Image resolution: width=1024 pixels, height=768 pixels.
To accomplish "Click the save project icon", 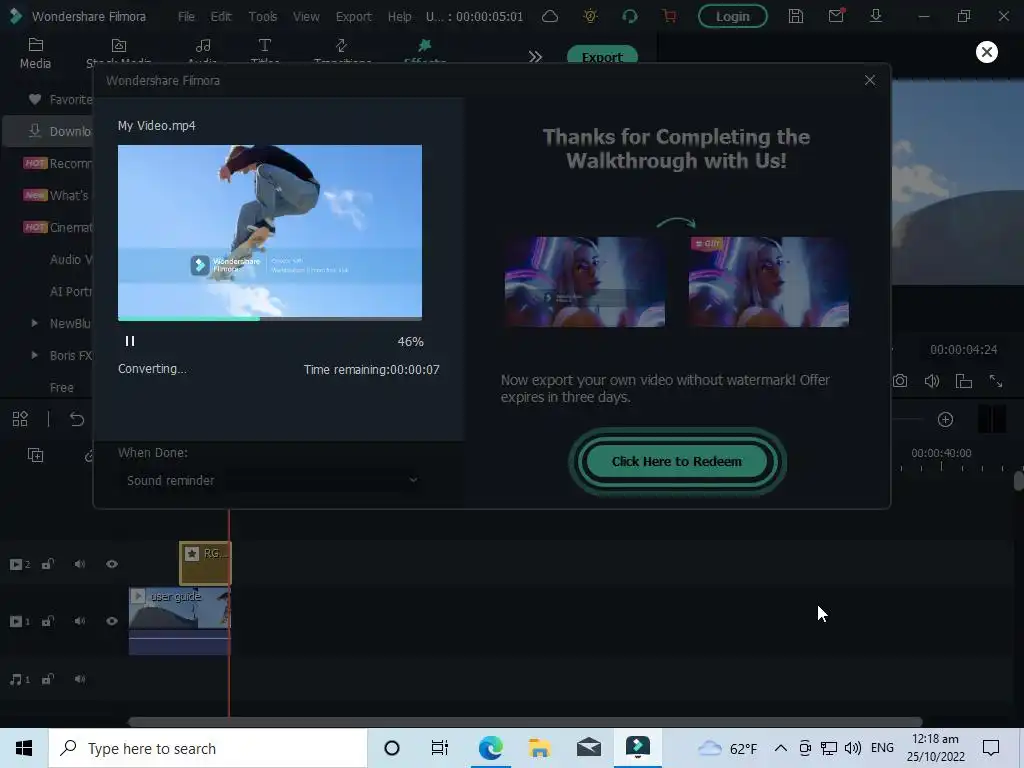I will pyautogui.click(x=795, y=16).
